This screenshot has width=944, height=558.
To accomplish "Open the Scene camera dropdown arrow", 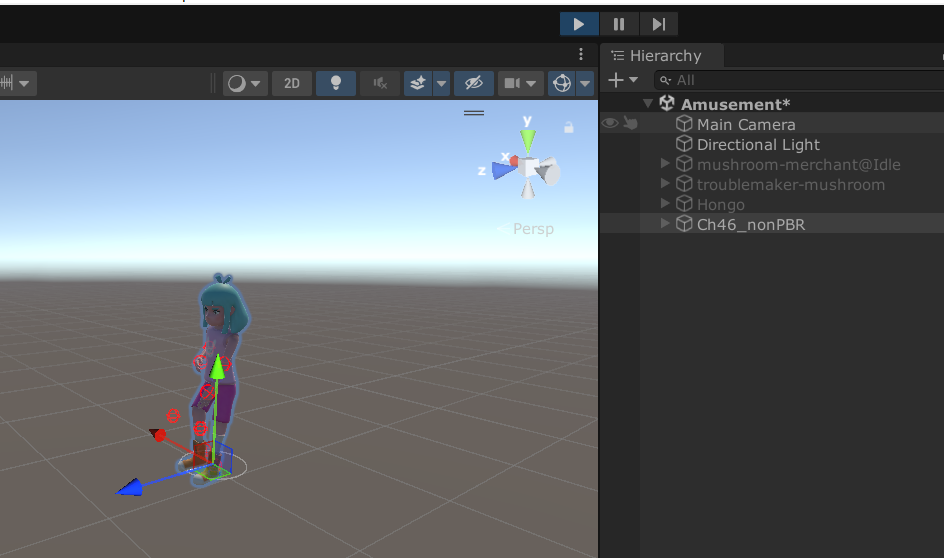I will tap(531, 83).
